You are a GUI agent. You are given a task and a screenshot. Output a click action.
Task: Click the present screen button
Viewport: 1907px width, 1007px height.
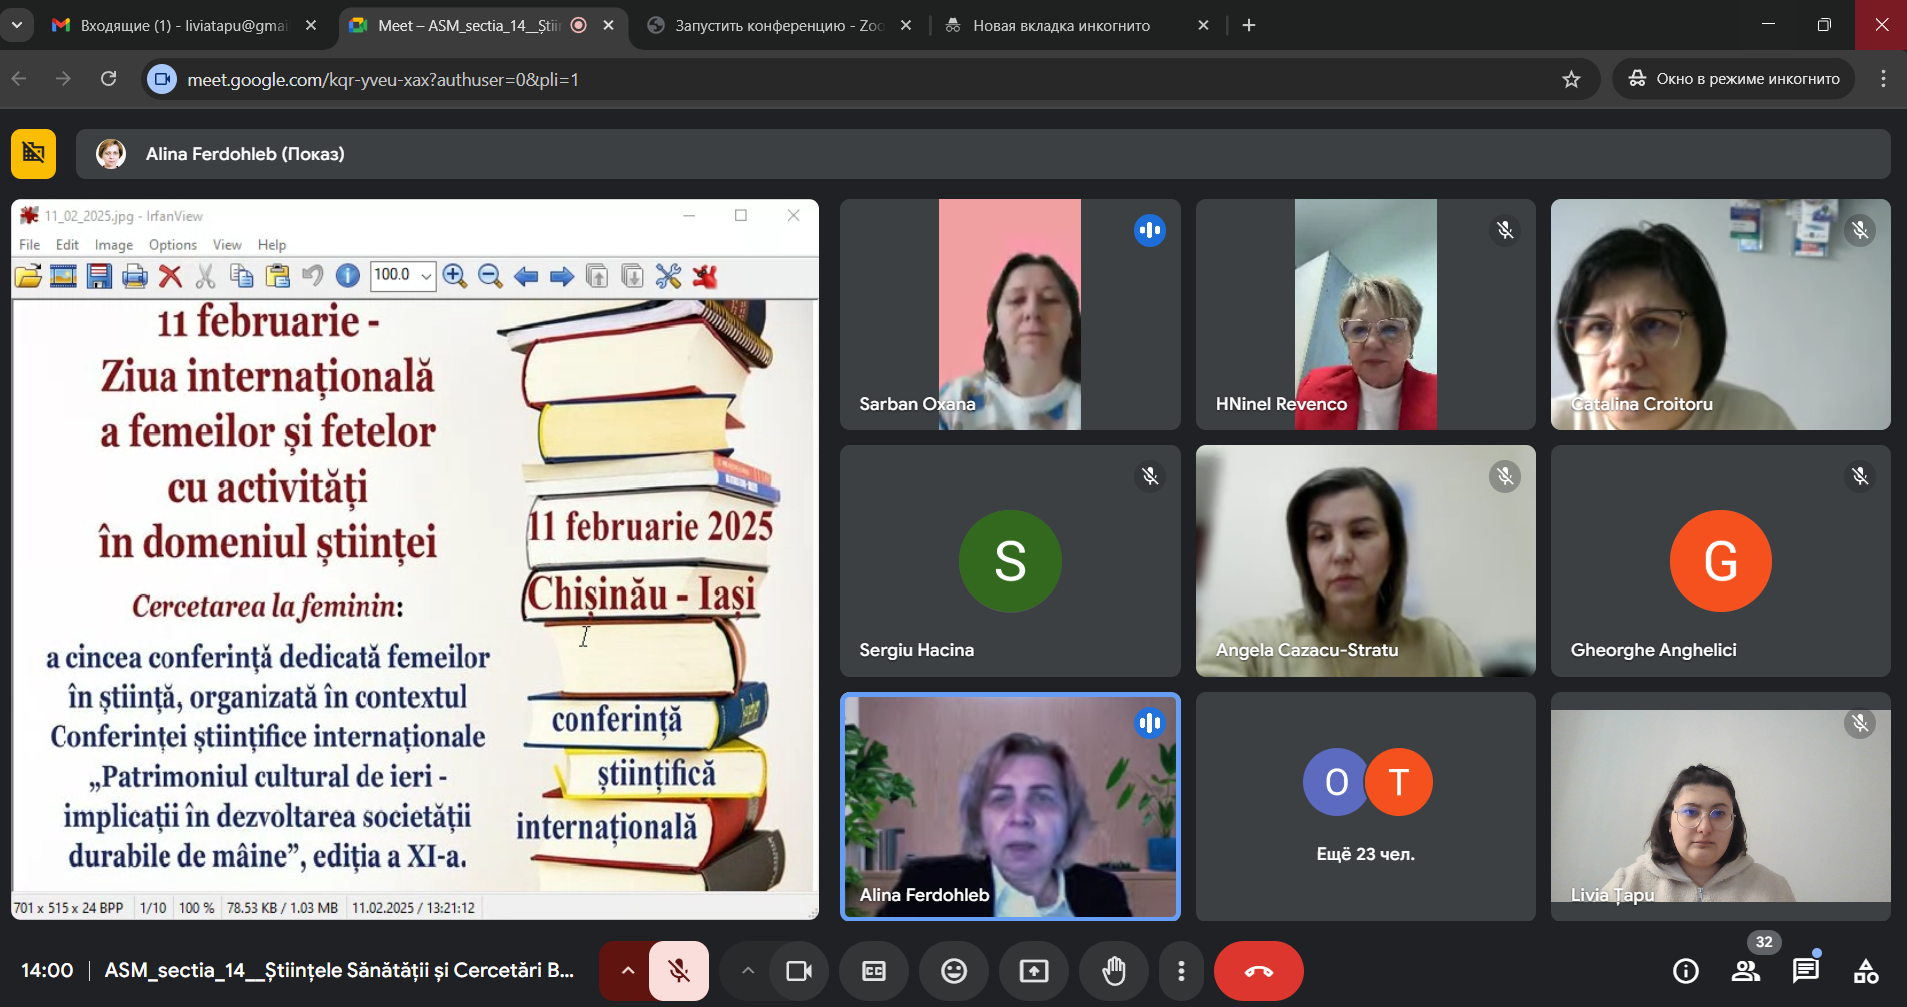point(1034,971)
